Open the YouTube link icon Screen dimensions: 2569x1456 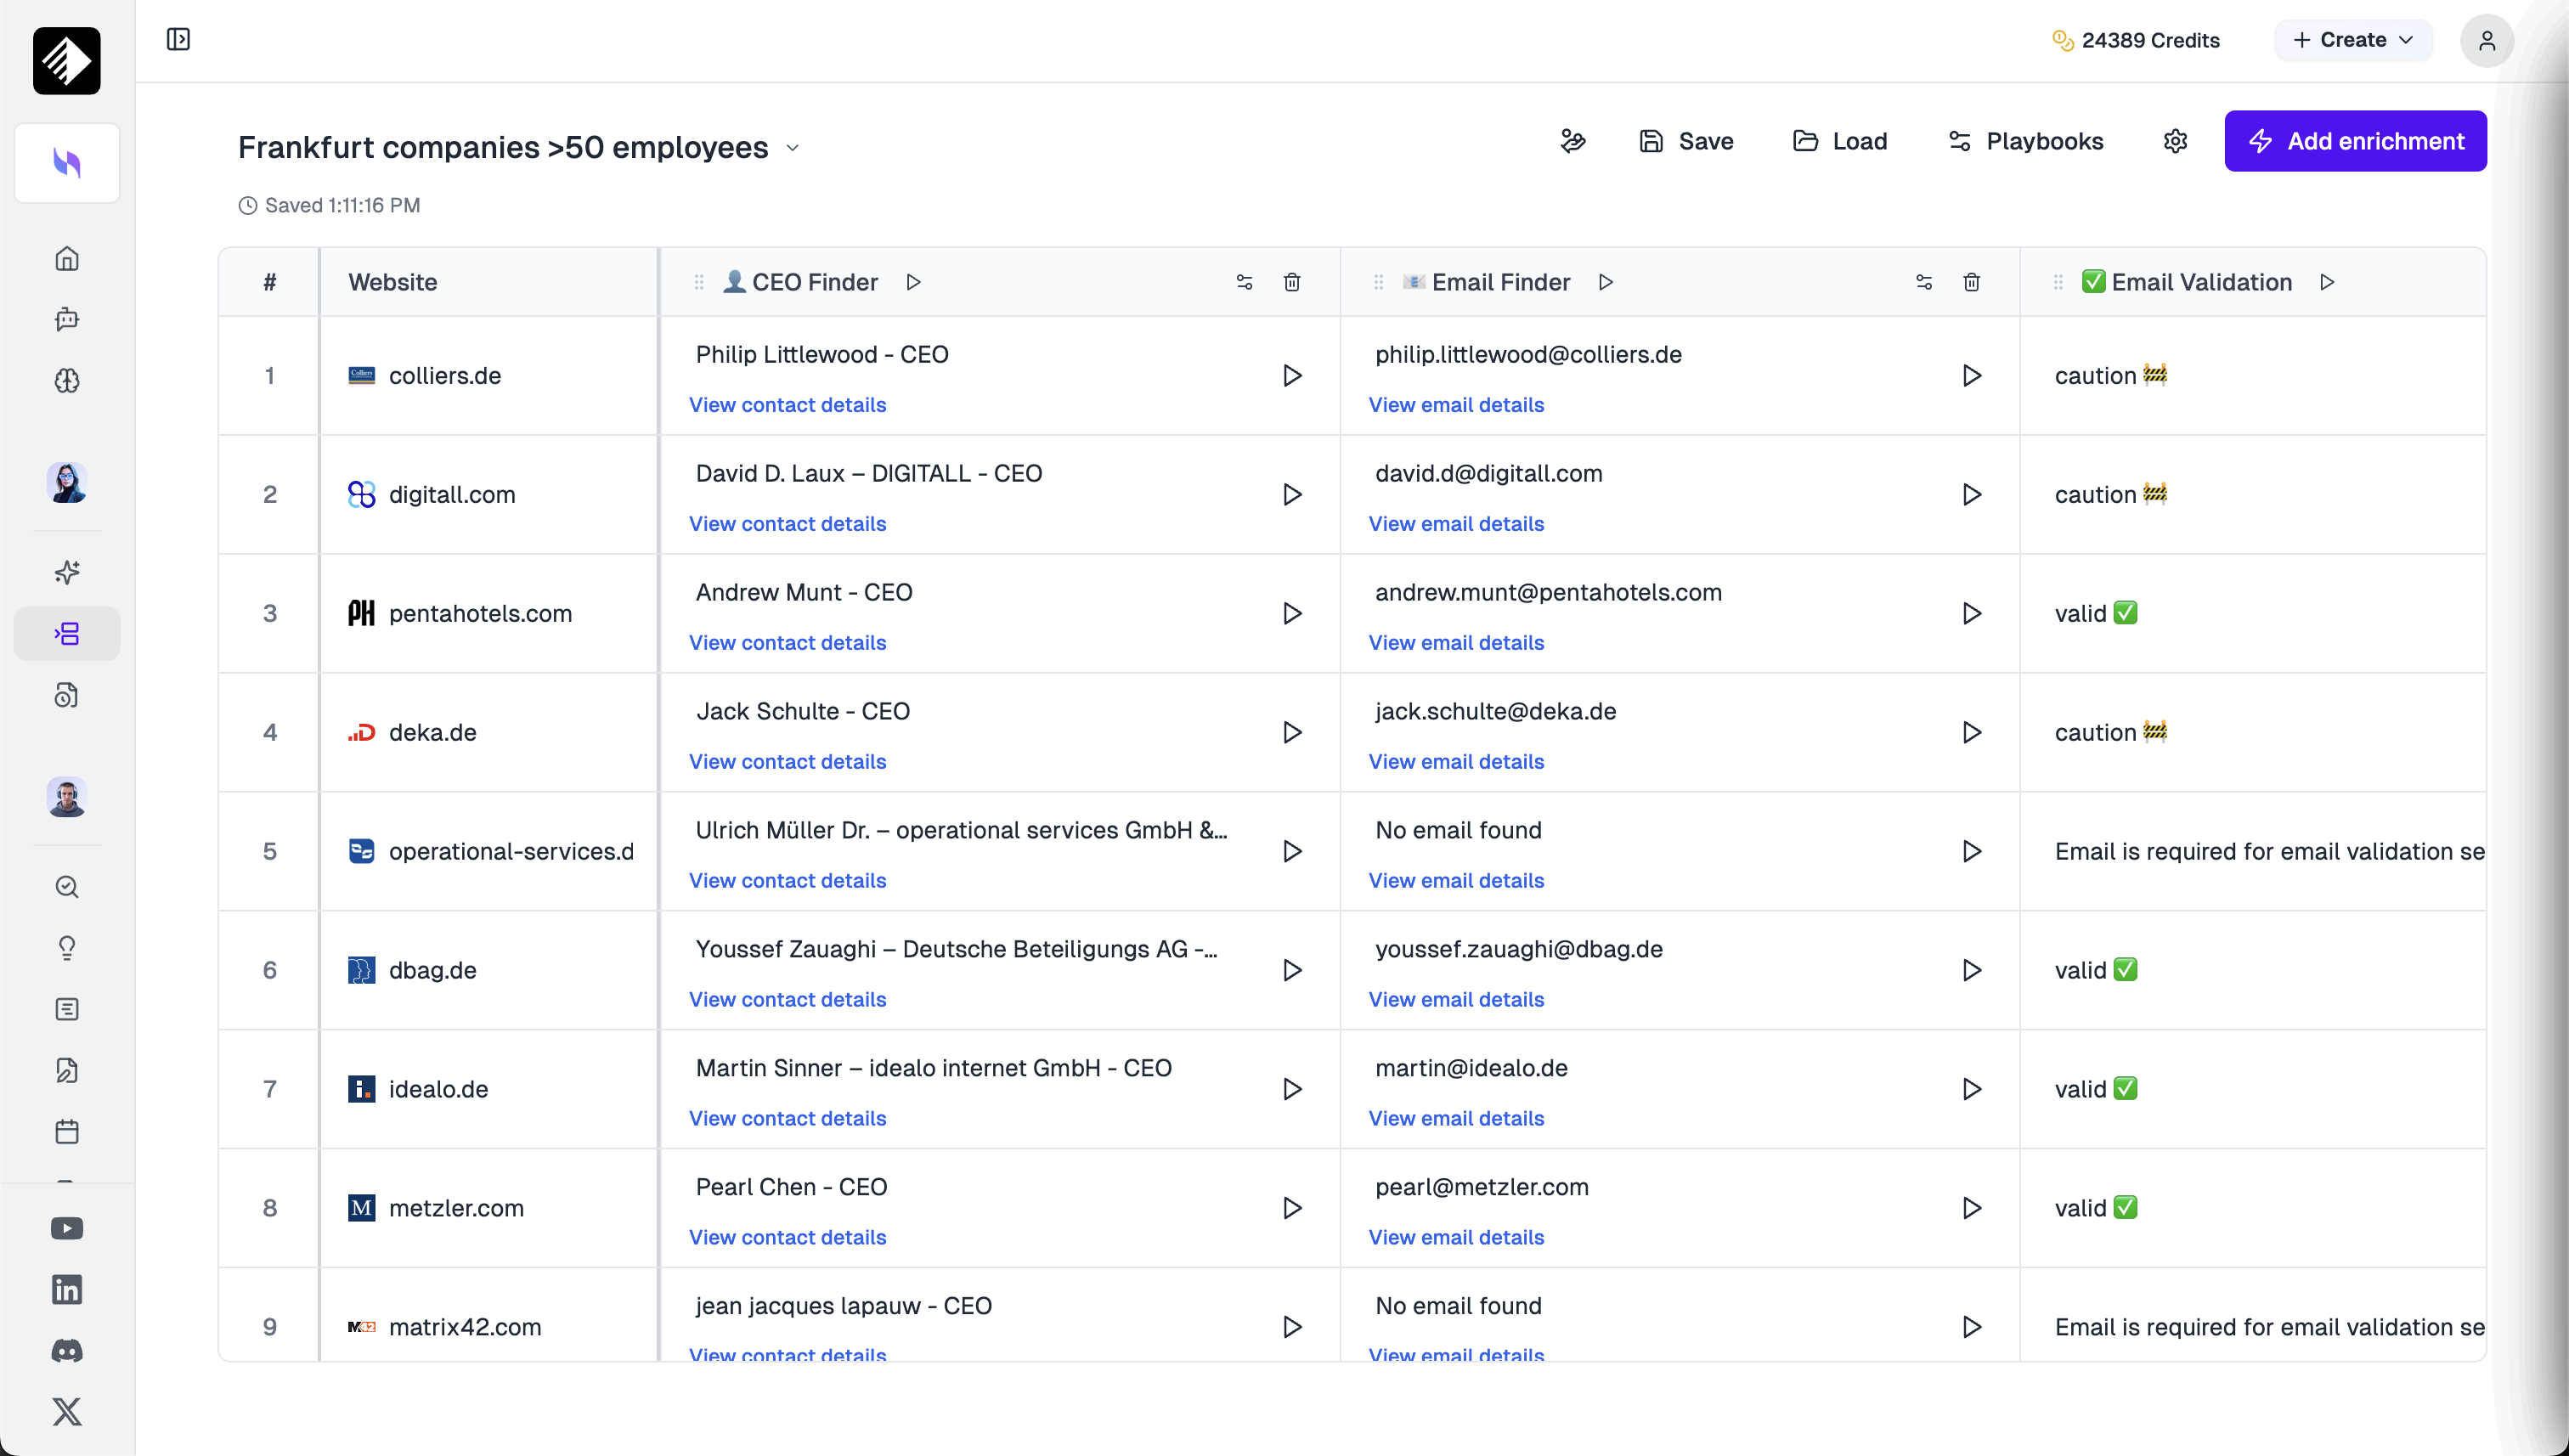pos(67,1228)
